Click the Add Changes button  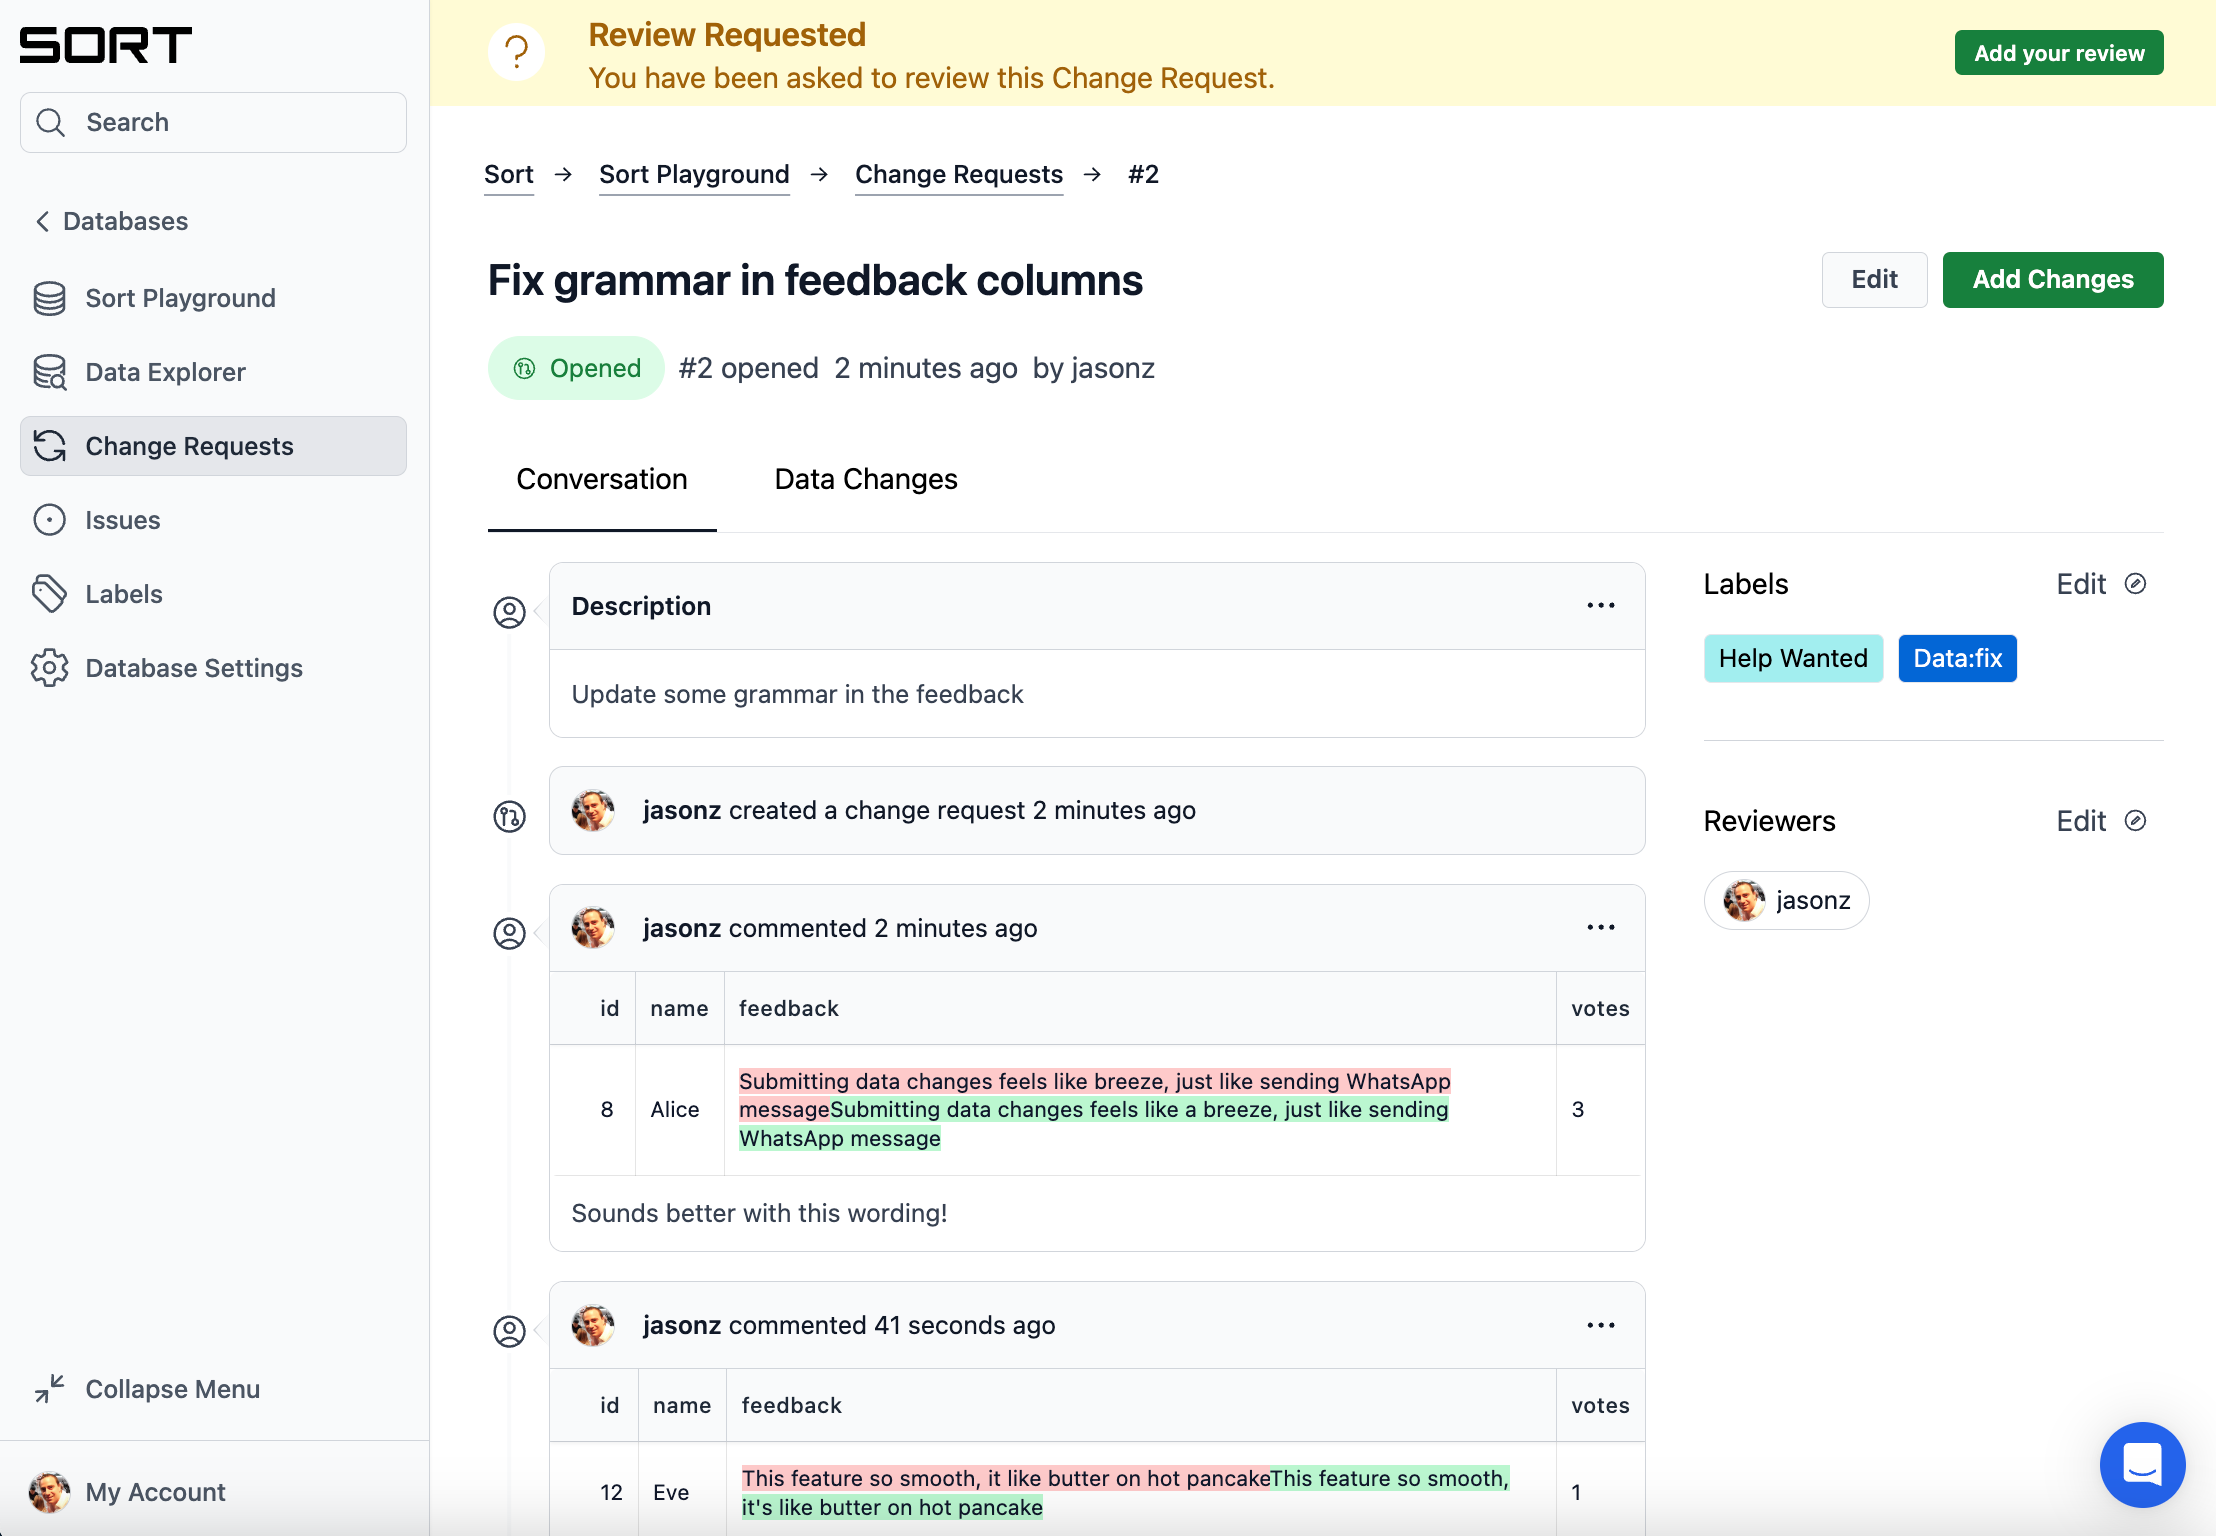pos(2053,280)
